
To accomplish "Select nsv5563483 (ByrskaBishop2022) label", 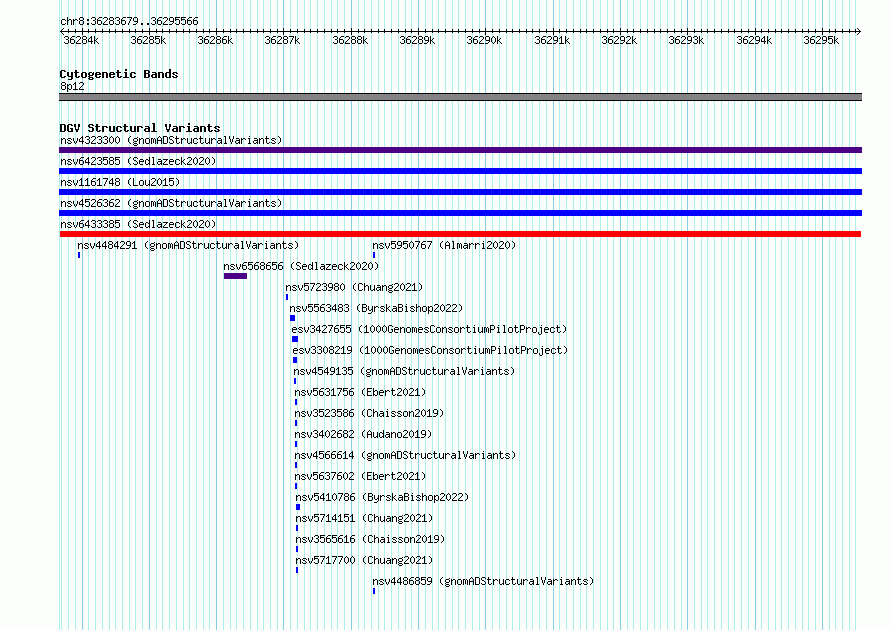I will pos(376,308).
